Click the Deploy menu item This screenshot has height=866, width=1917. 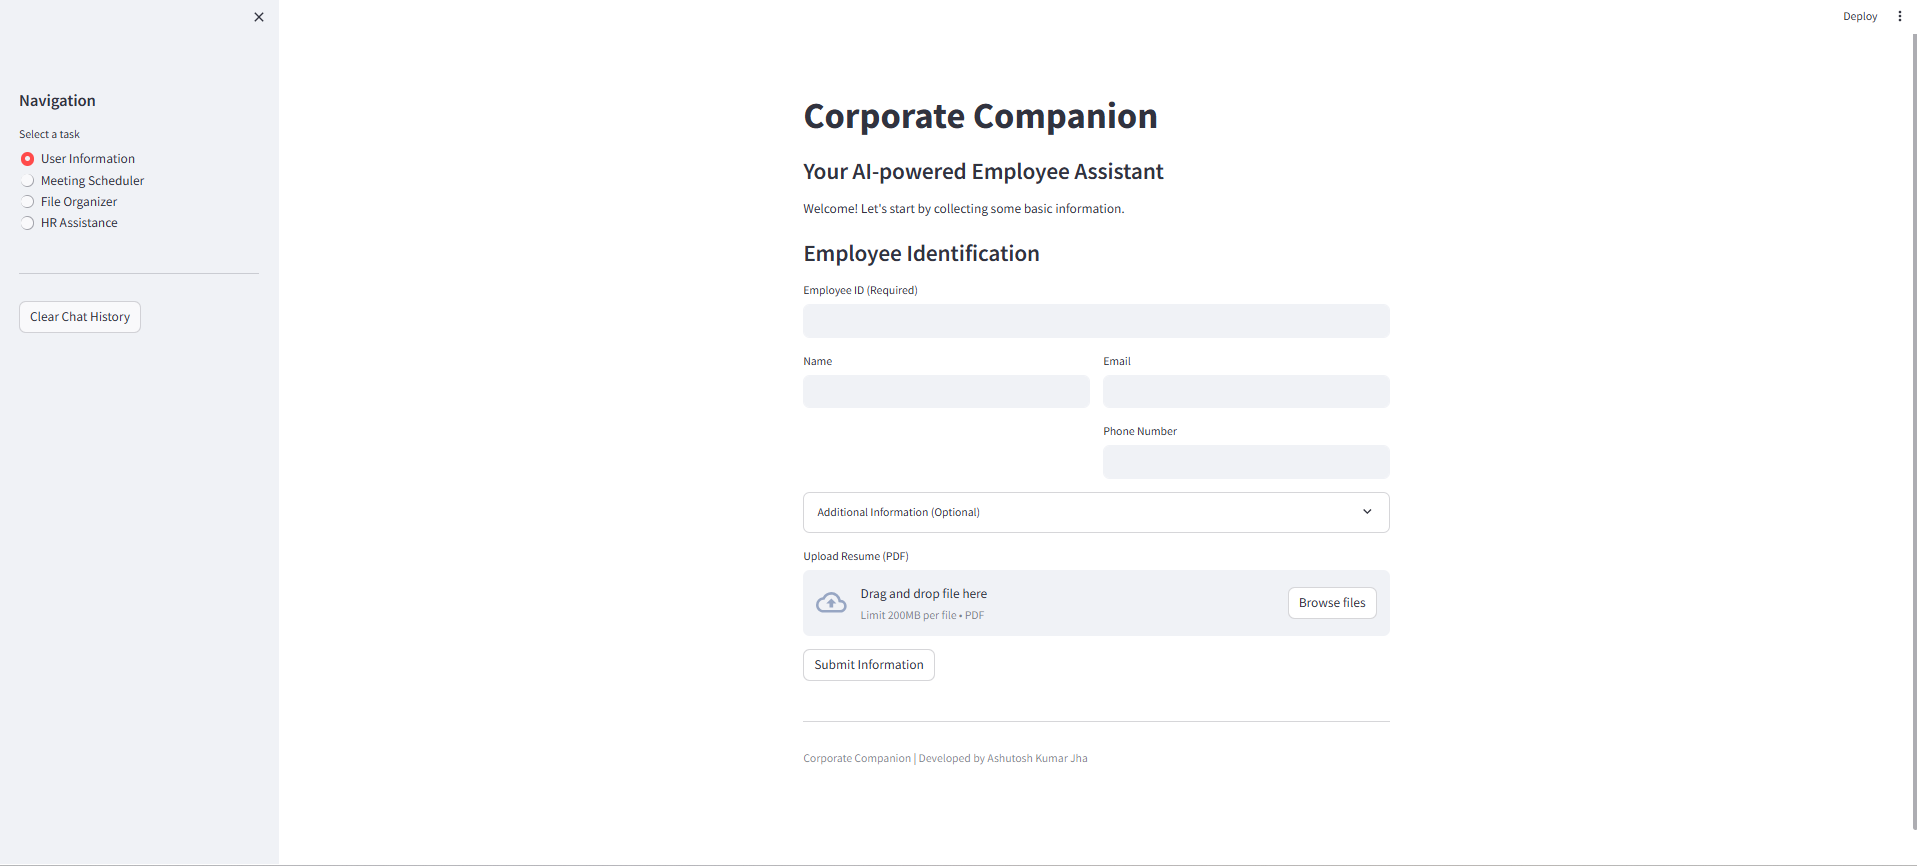1860,16
